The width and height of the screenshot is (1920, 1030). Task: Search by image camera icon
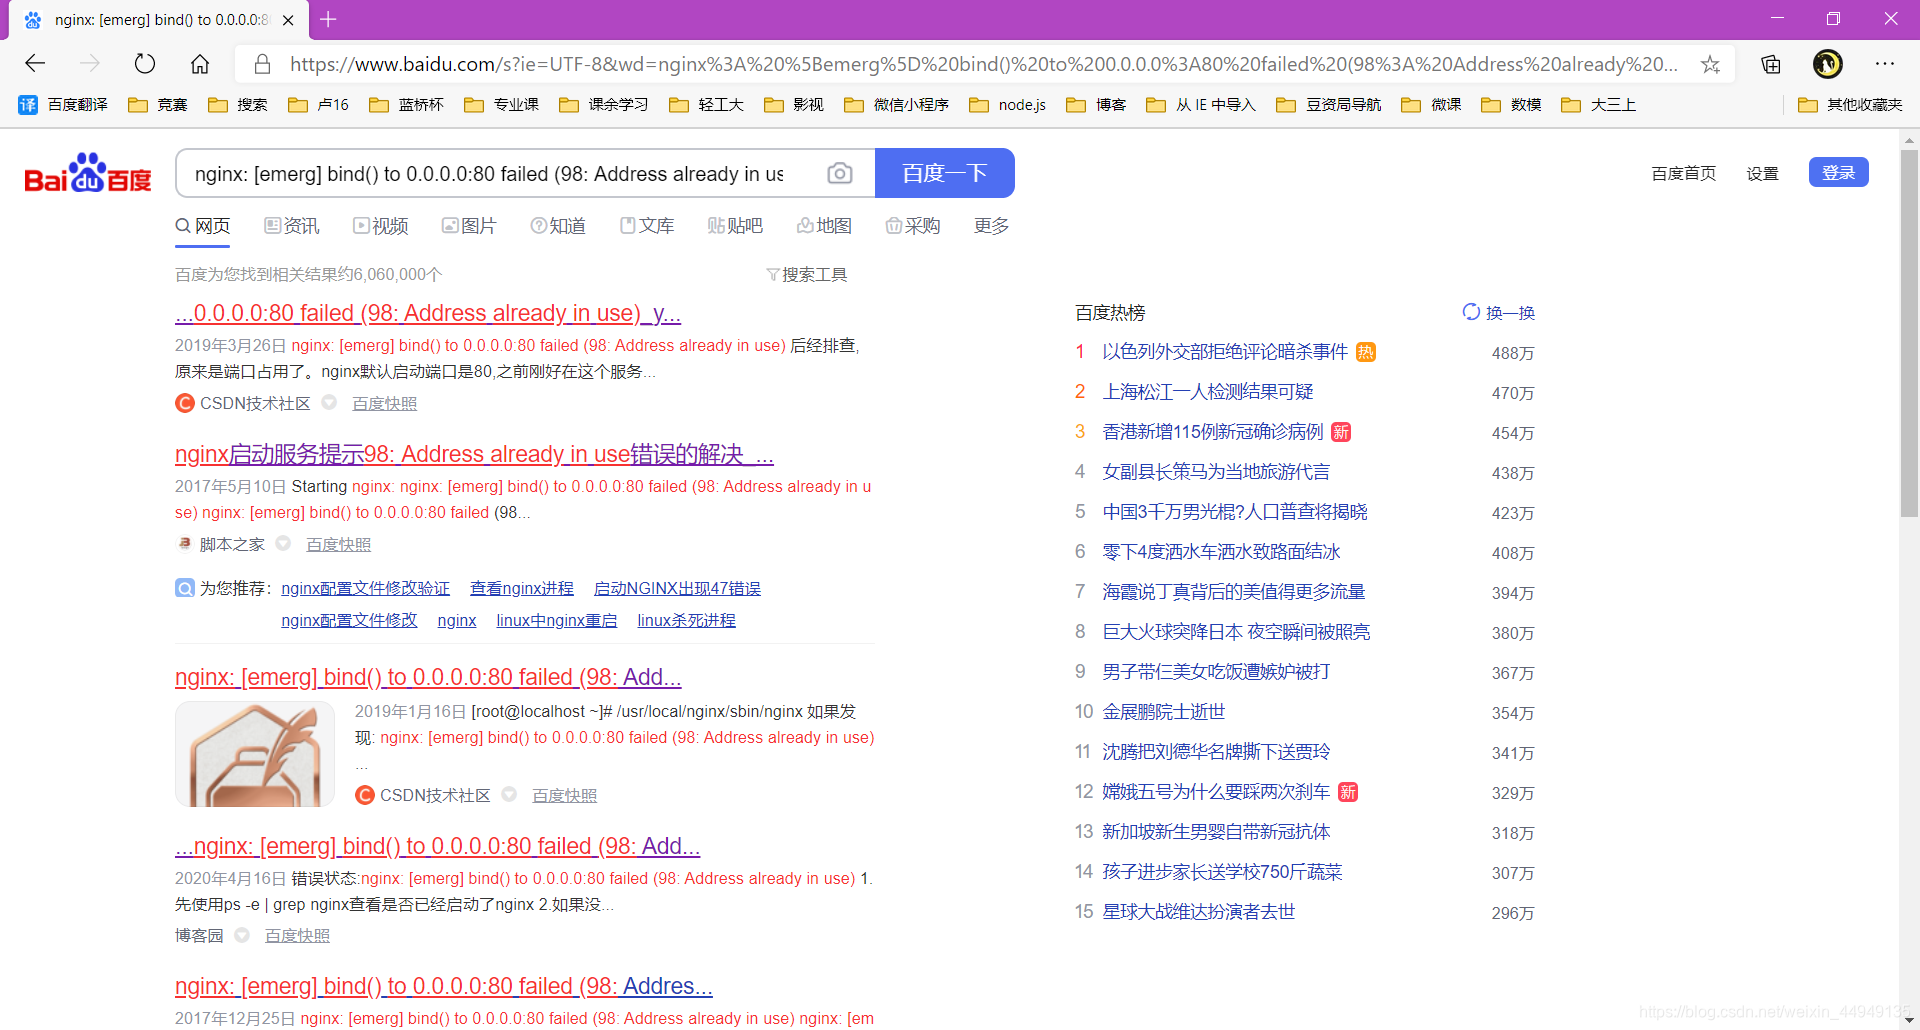(x=840, y=174)
